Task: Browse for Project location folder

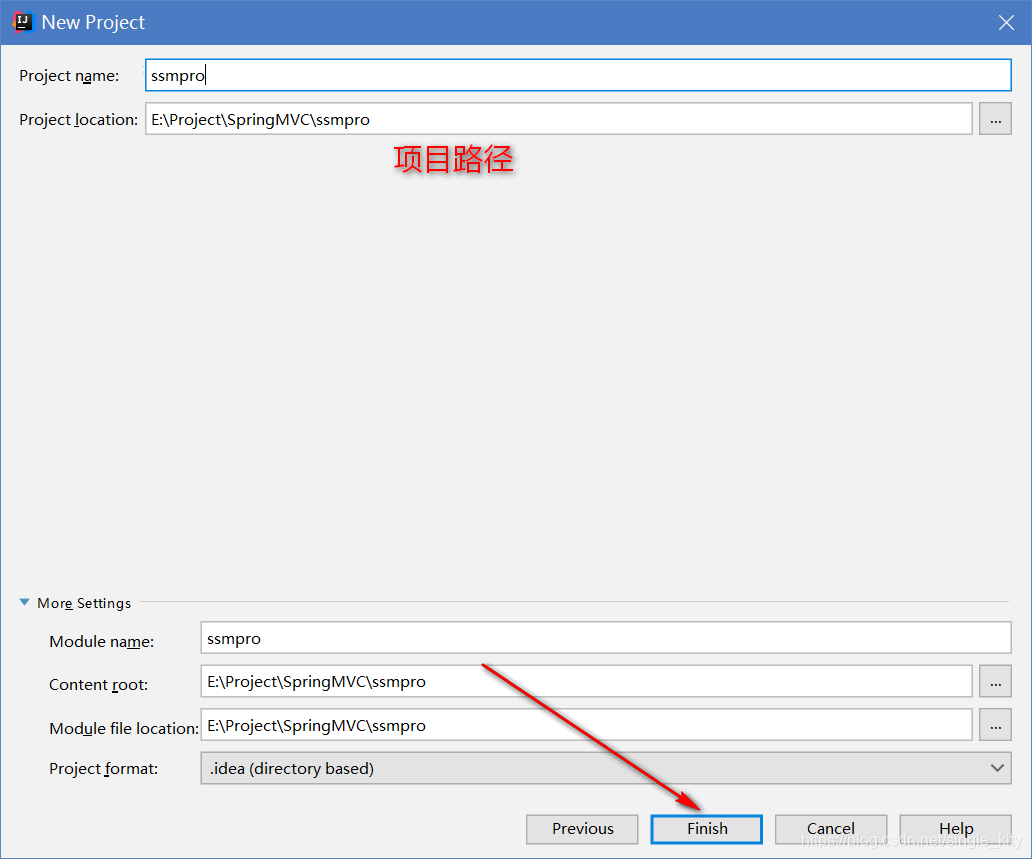Action: point(995,119)
